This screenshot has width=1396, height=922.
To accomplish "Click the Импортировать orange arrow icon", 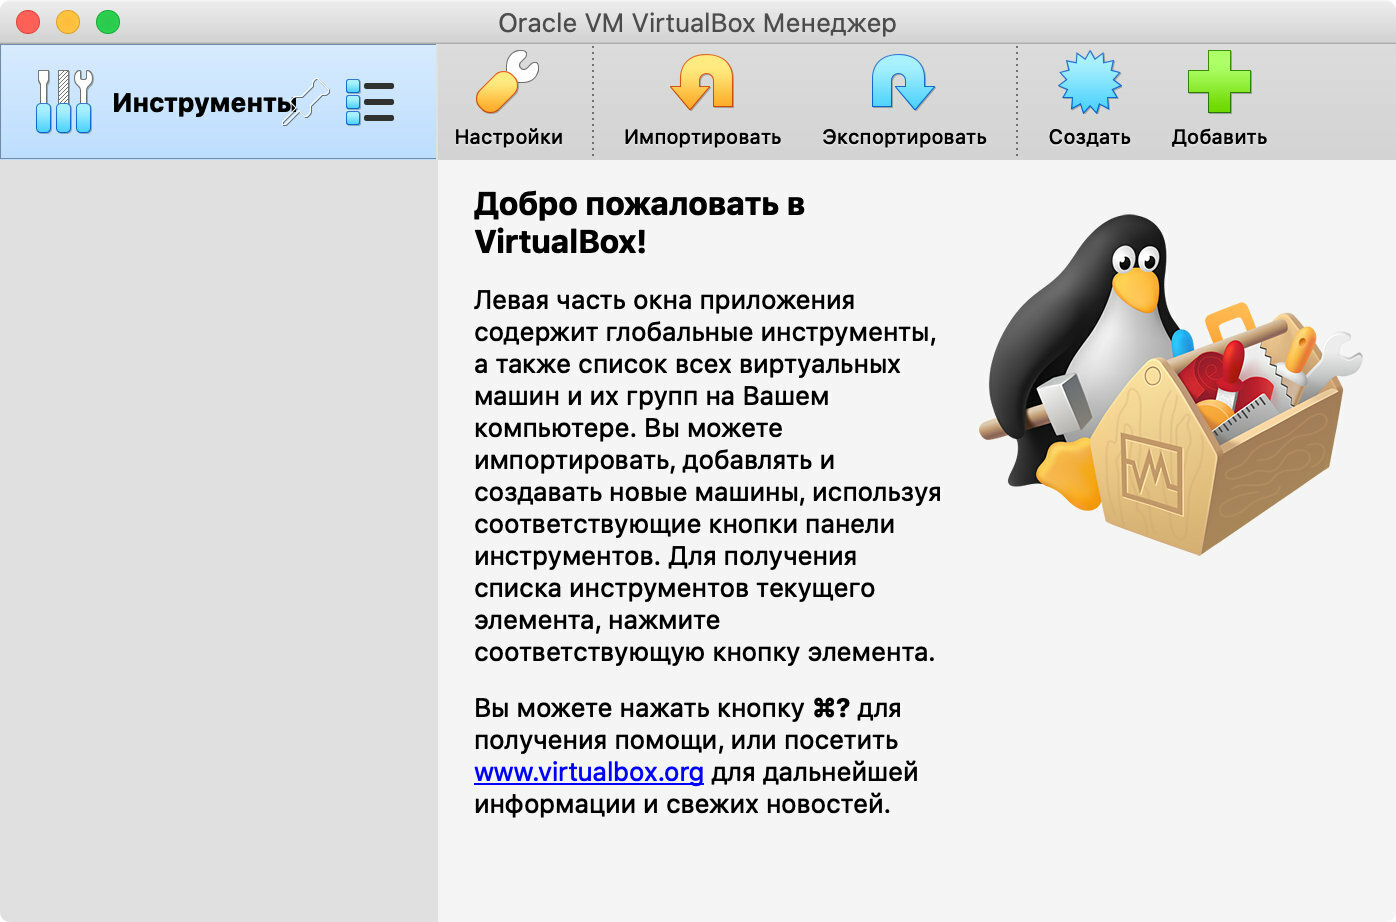I will tap(702, 82).
